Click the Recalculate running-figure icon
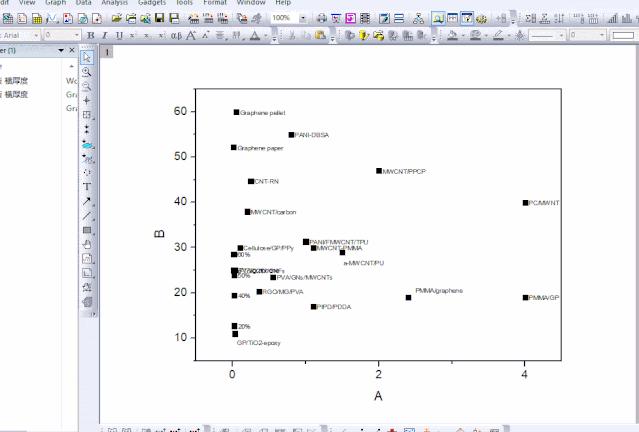This screenshot has width=639, height=432. tap(256, 18)
